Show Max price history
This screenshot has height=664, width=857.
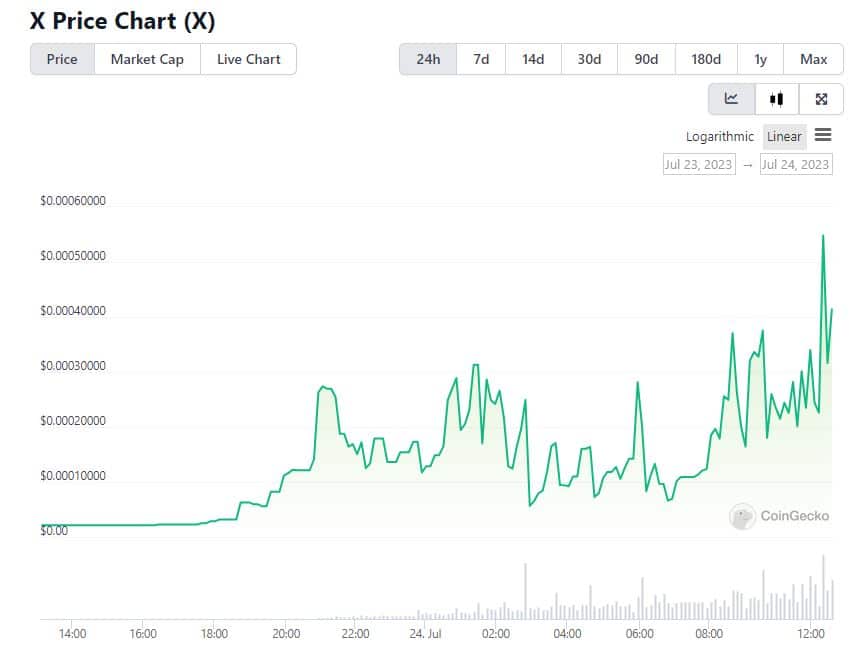(x=813, y=59)
